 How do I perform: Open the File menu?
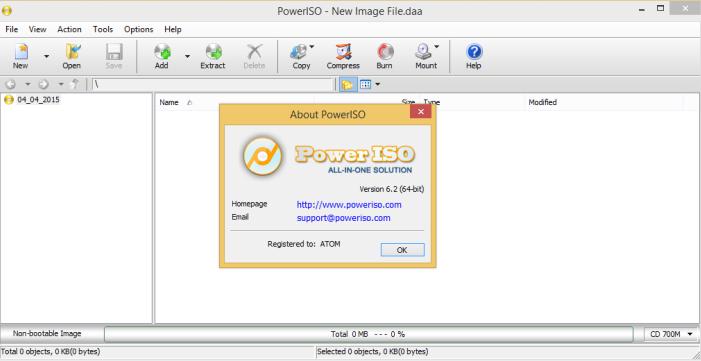pyautogui.click(x=12, y=30)
